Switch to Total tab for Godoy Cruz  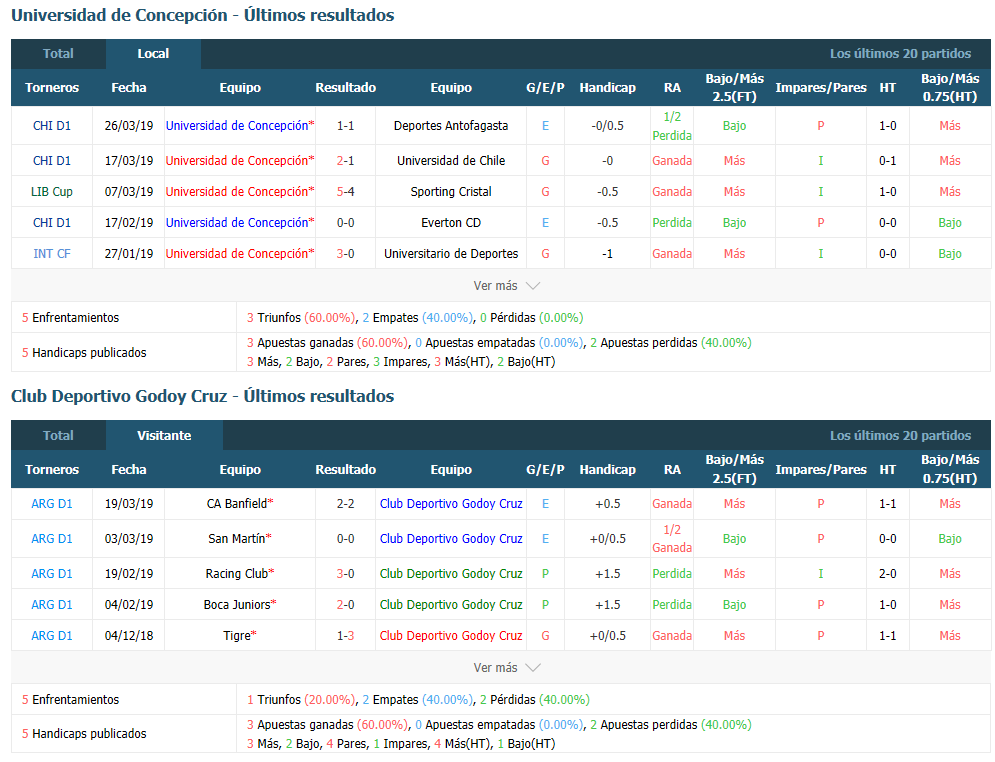[58, 436]
